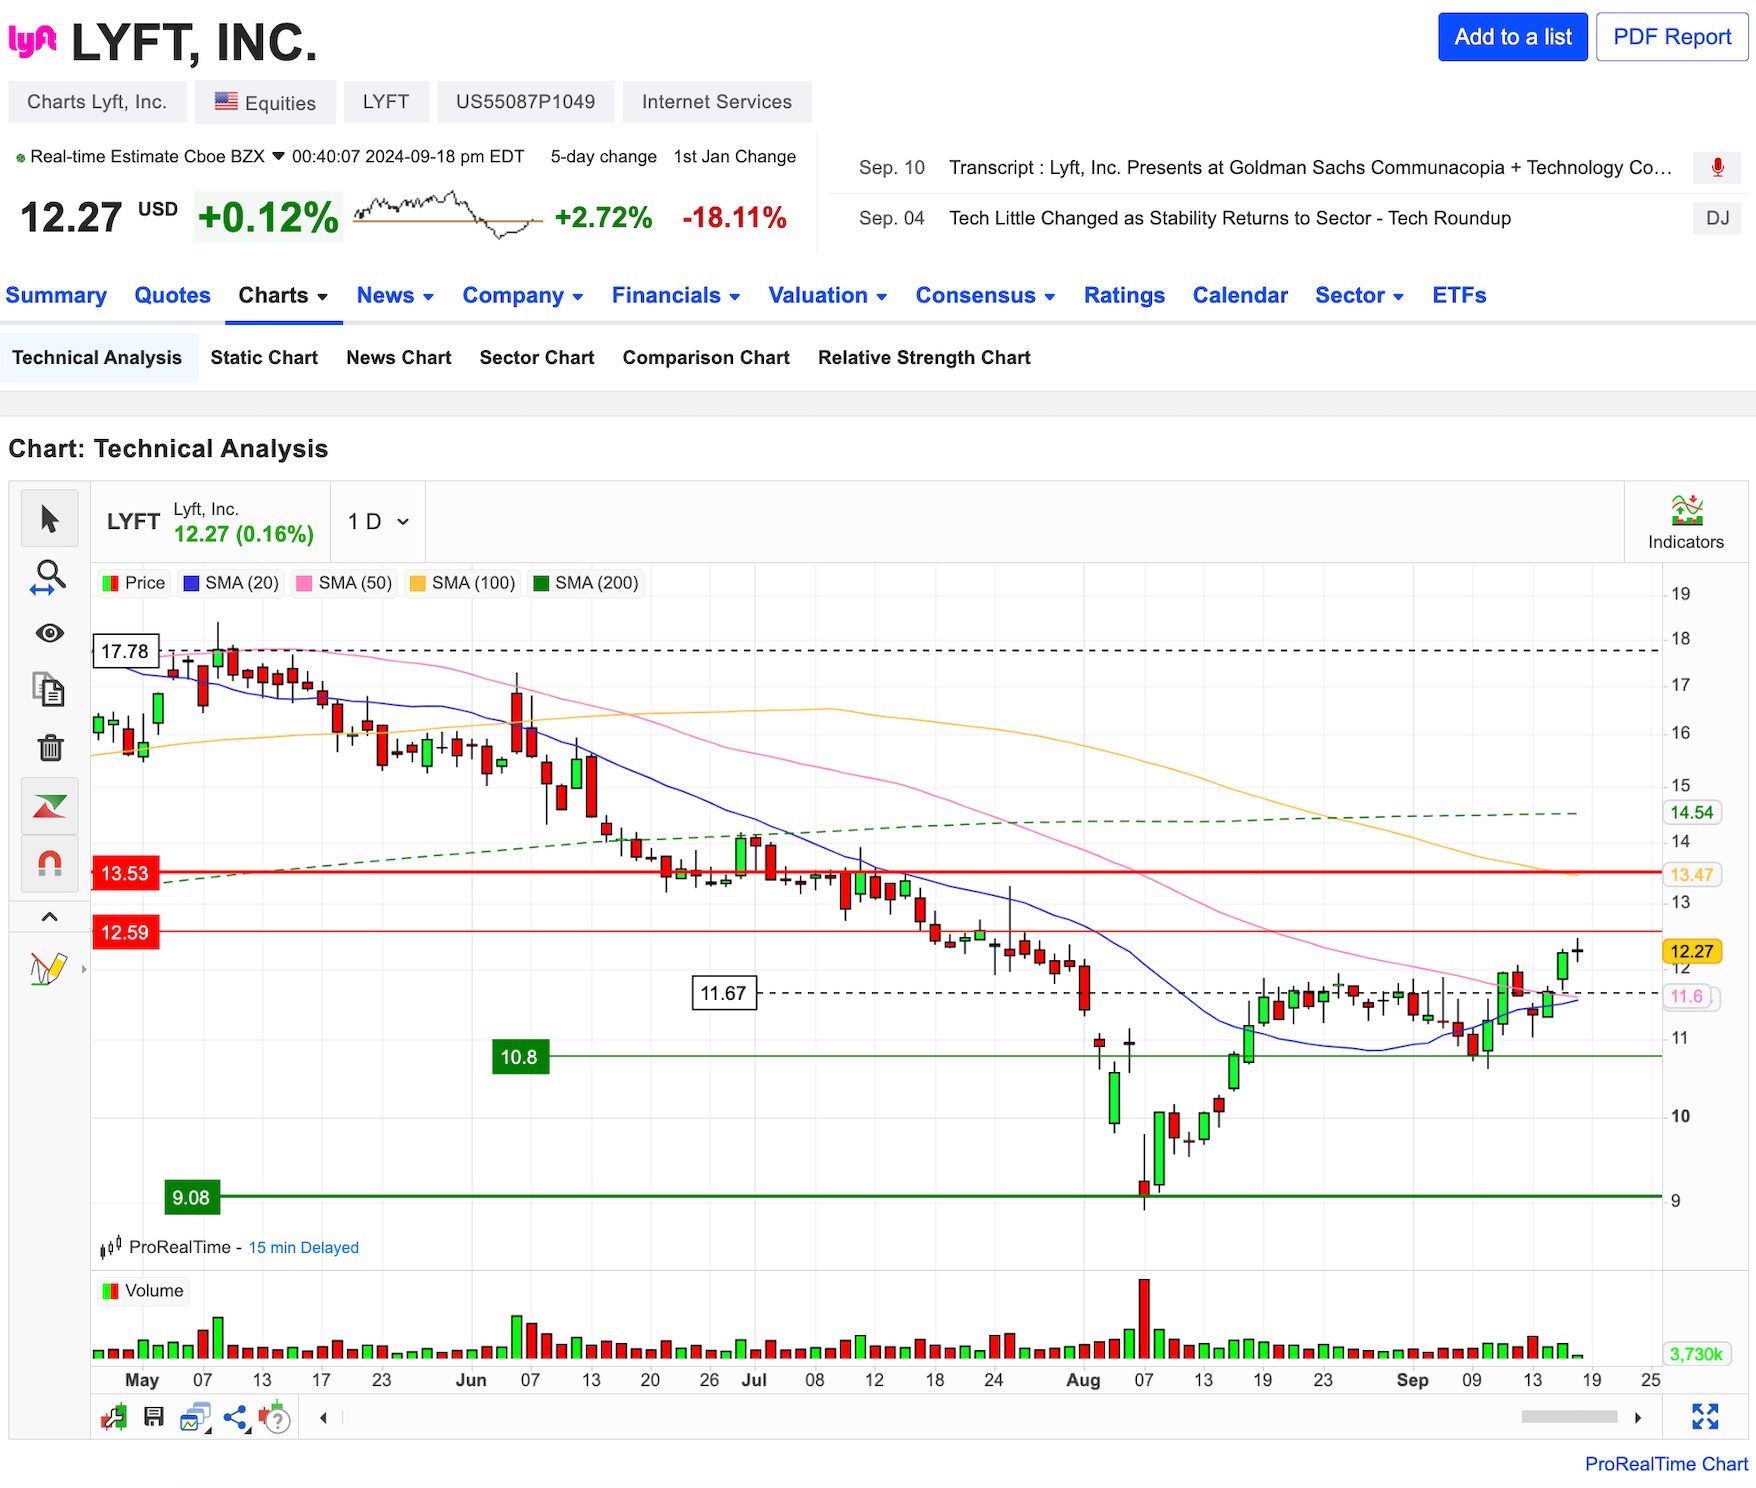This screenshot has width=1756, height=1488.
Task: Select the arrow cursor tool
Action: 49,519
